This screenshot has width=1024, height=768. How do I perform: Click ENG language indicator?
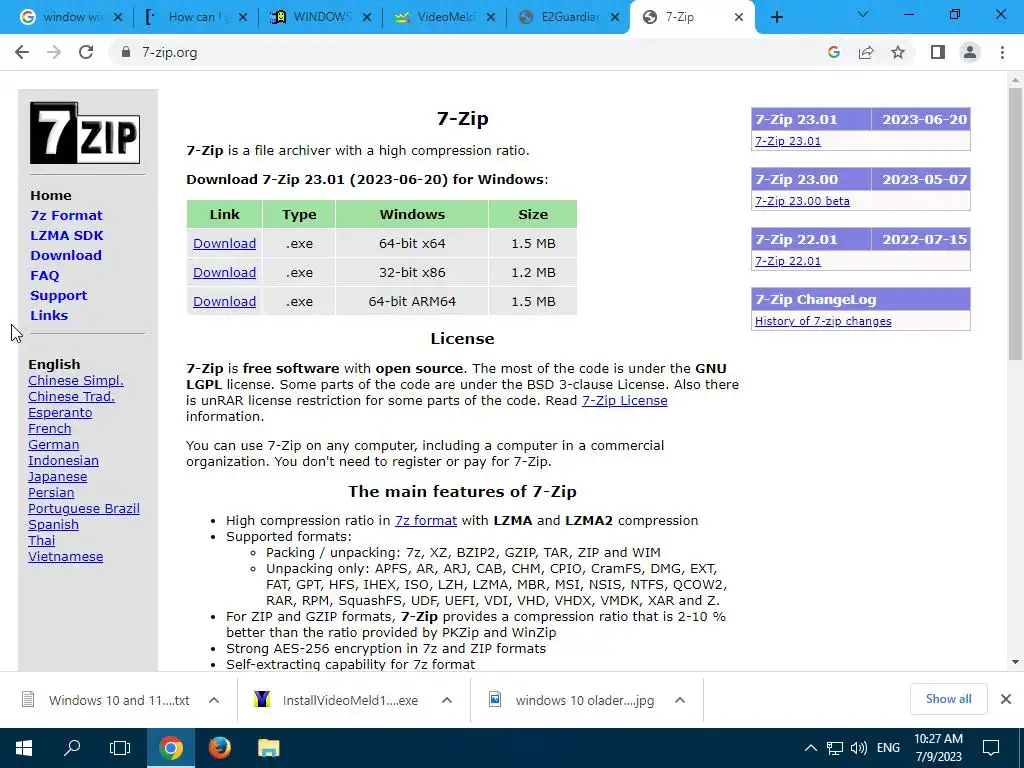(888, 748)
